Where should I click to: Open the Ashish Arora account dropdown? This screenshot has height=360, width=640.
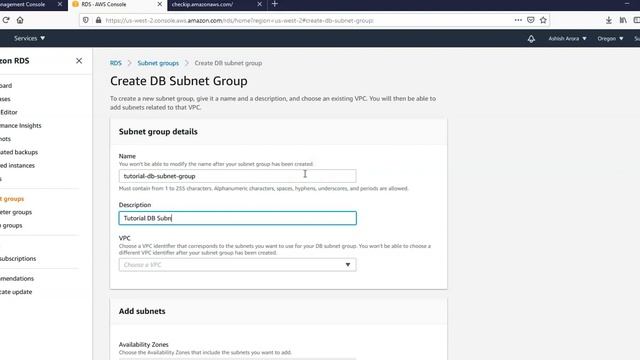click(x=567, y=38)
